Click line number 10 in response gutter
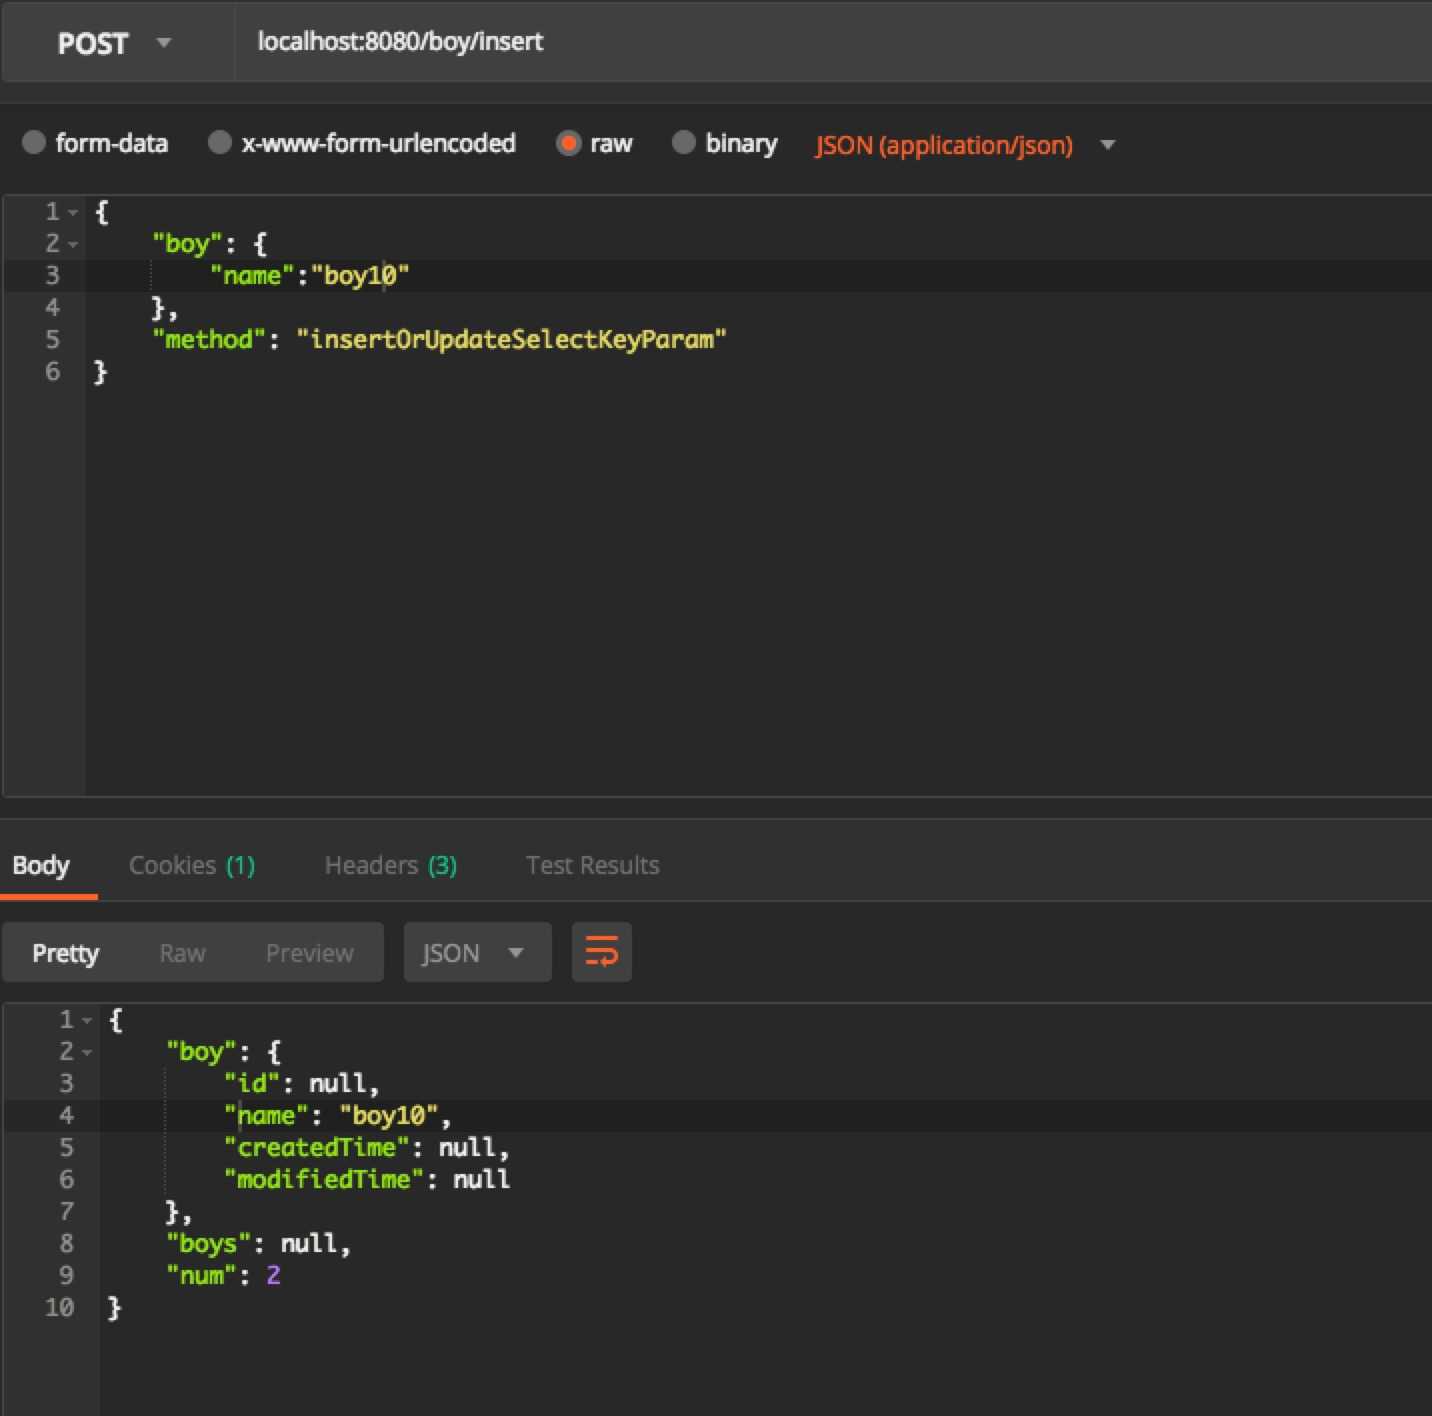The height and width of the screenshot is (1416, 1432). (x=59, y=1307)
